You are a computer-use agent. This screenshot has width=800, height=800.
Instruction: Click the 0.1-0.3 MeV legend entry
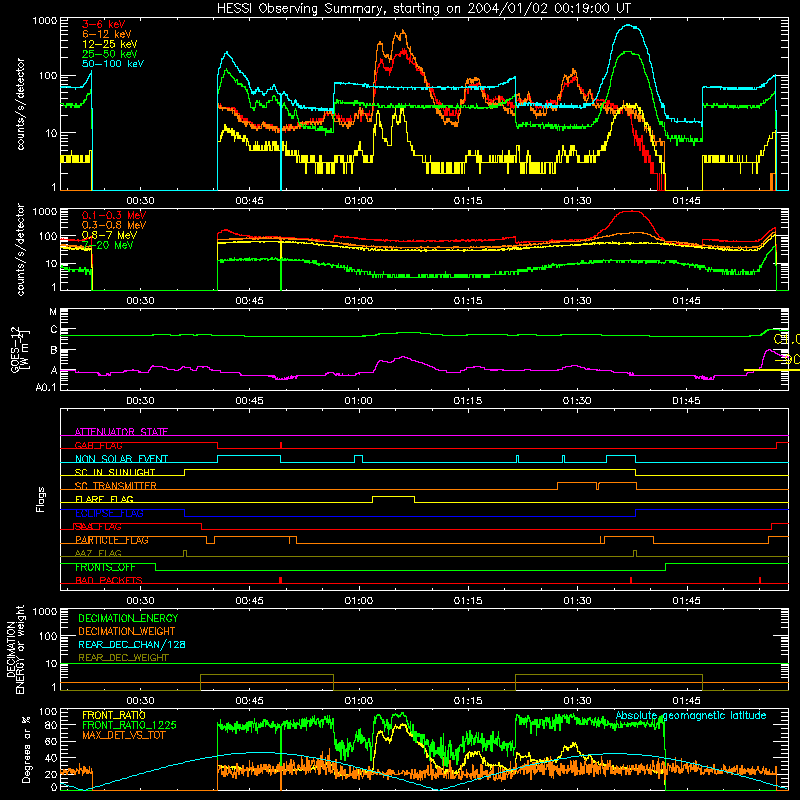114,215
